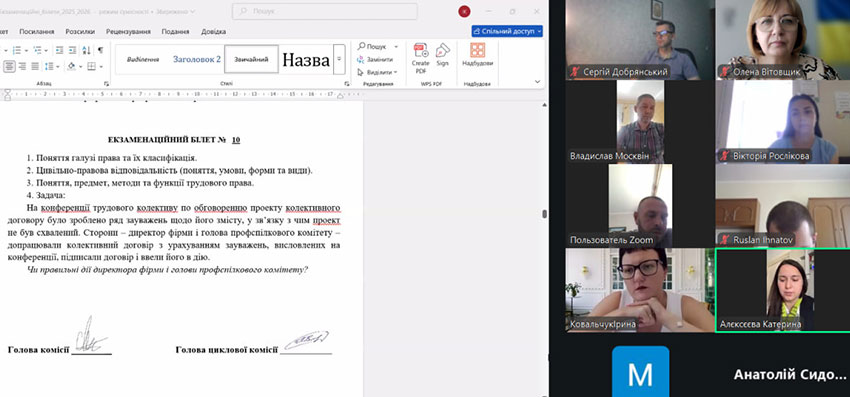Open the line spacing dropdown arrow

[x=58, y=67]
